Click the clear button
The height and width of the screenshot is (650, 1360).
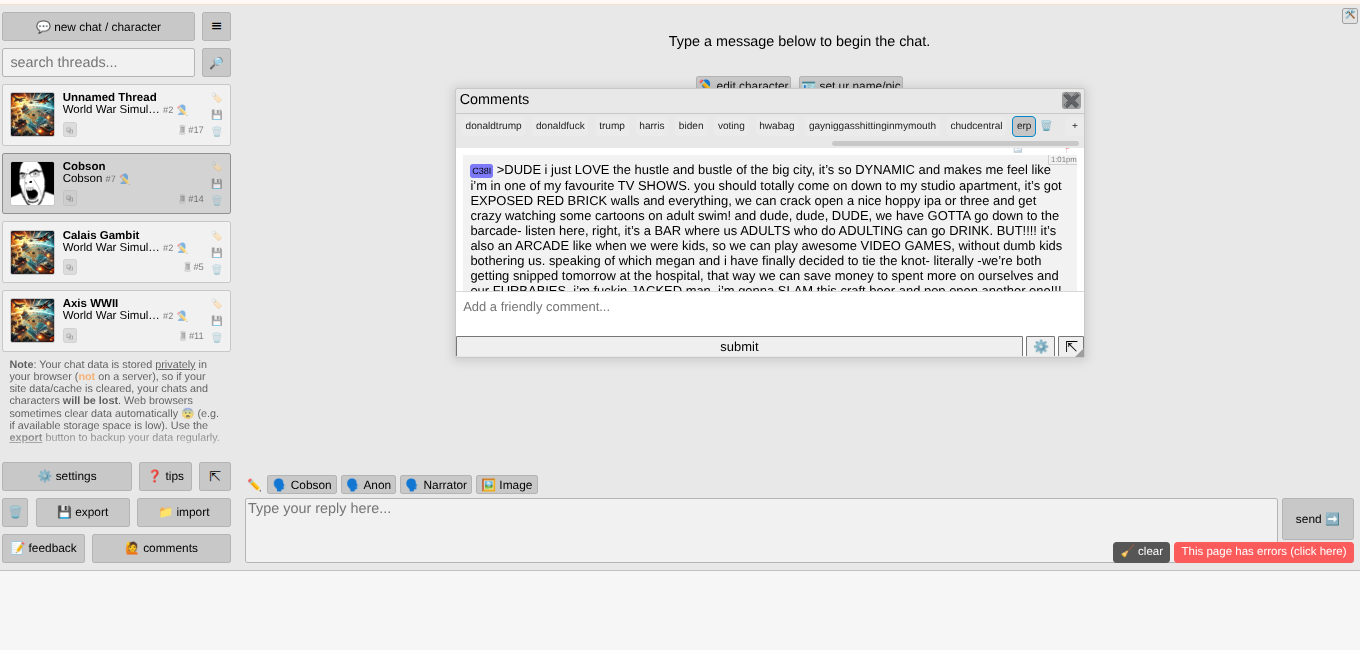tap(1141, 552)
